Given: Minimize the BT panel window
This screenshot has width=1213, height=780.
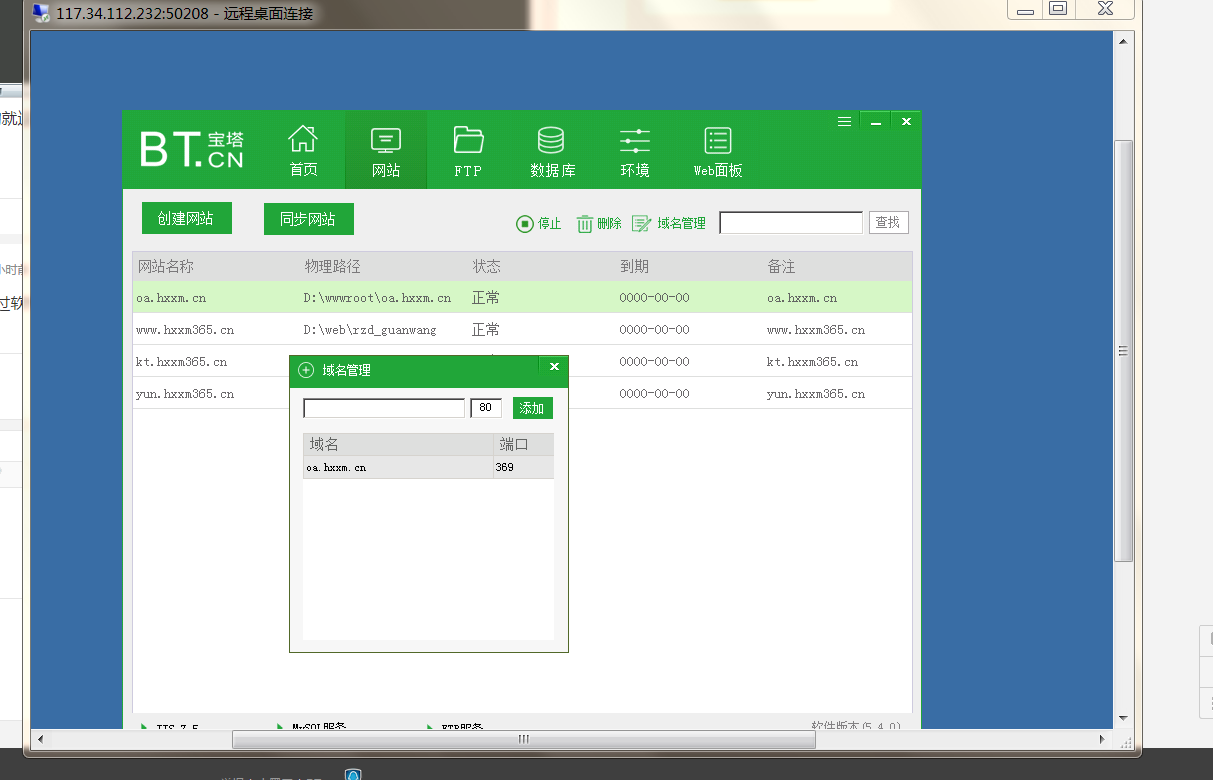Looking at the screenshot, I should click(x=876, y=121).
